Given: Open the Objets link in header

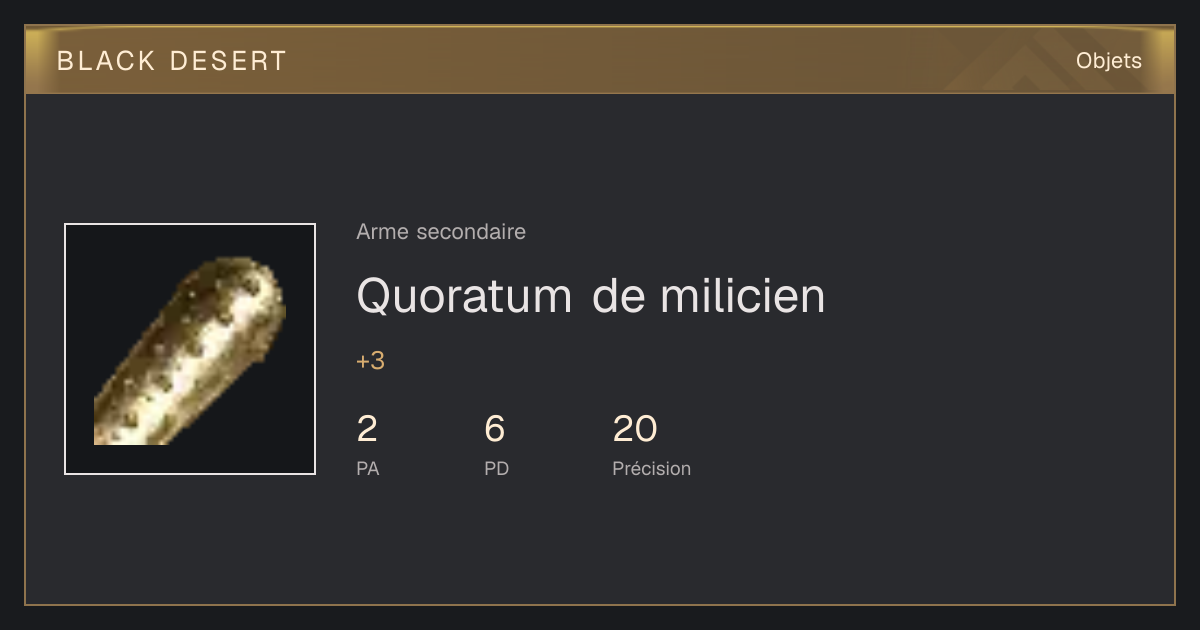Looking at the screenshot, I should pyautogui.click(x=1108, y=61).
